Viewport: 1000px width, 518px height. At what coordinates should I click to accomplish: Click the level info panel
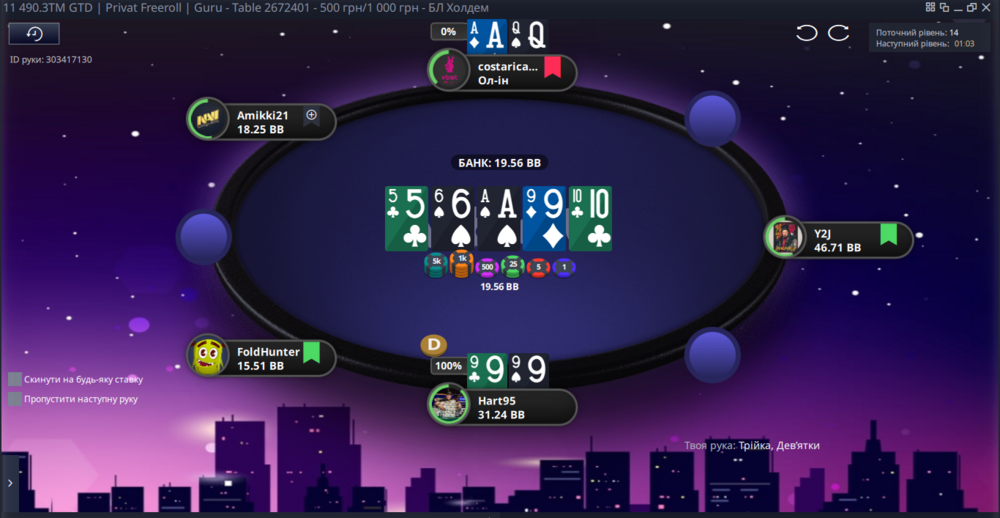click(x=929, y=38)
